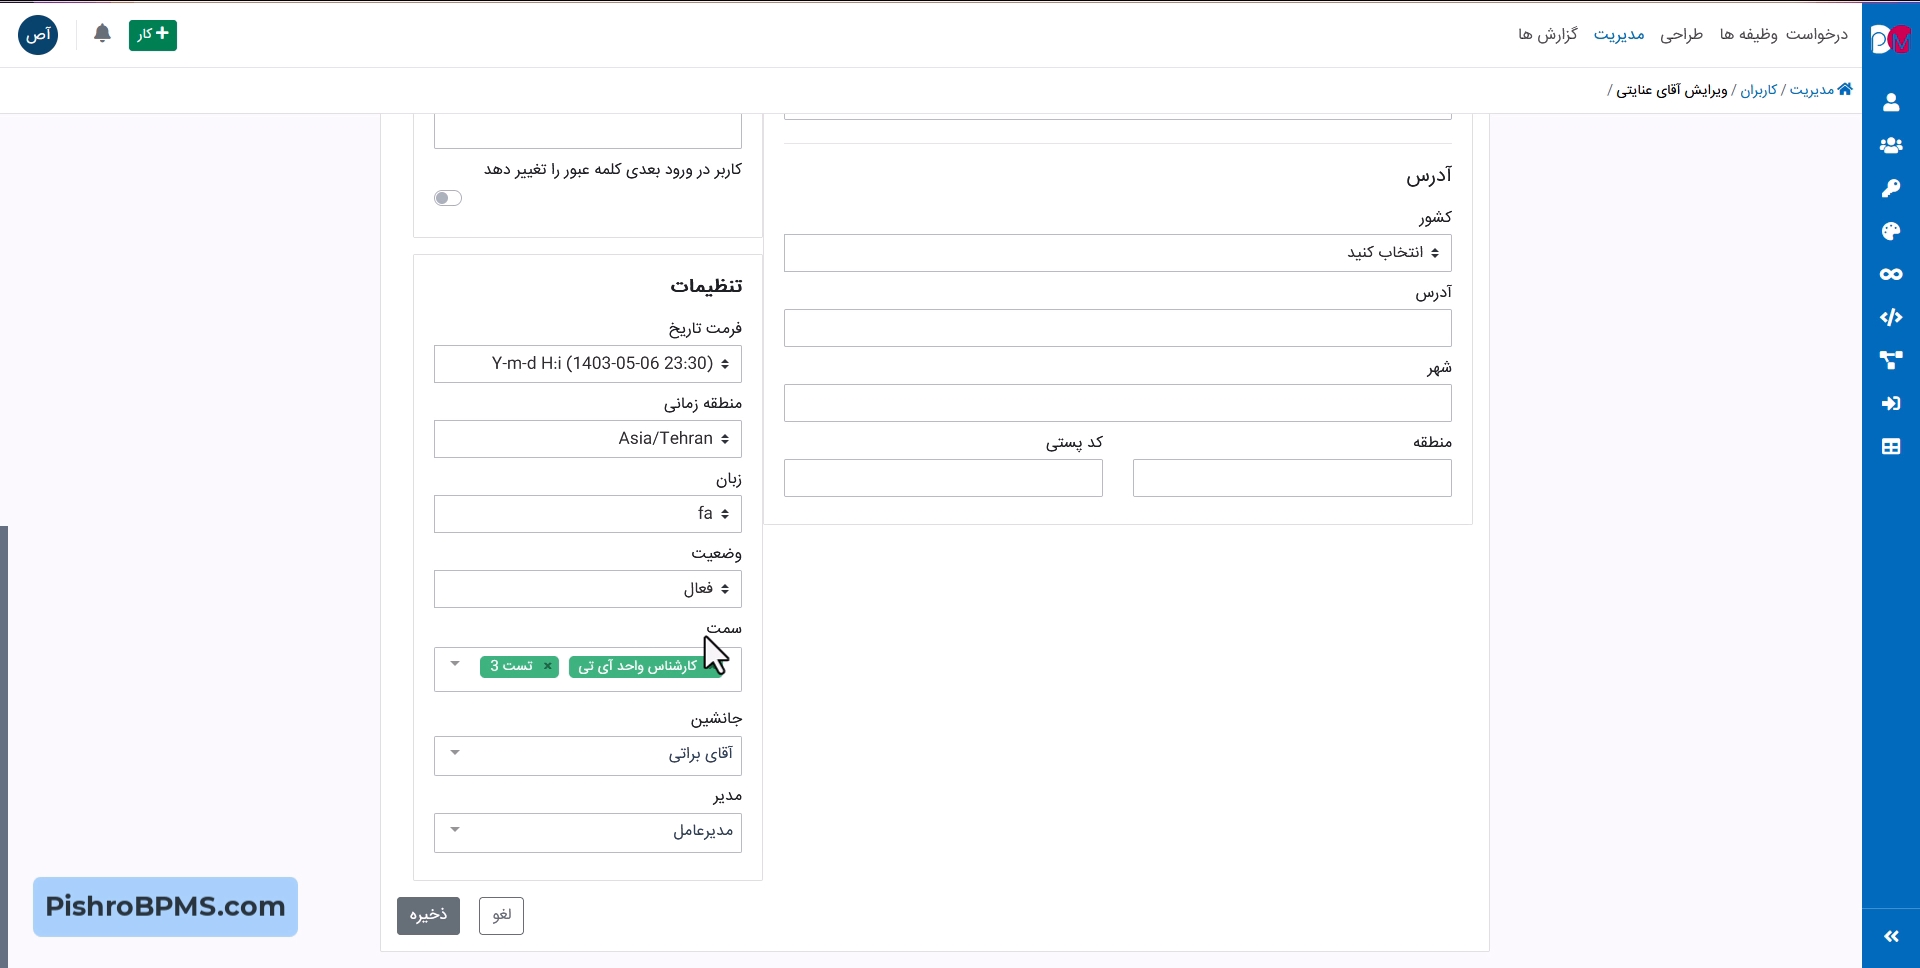Open the palette customization icon
The image size is (1920, 968).
coord(1890,231)
